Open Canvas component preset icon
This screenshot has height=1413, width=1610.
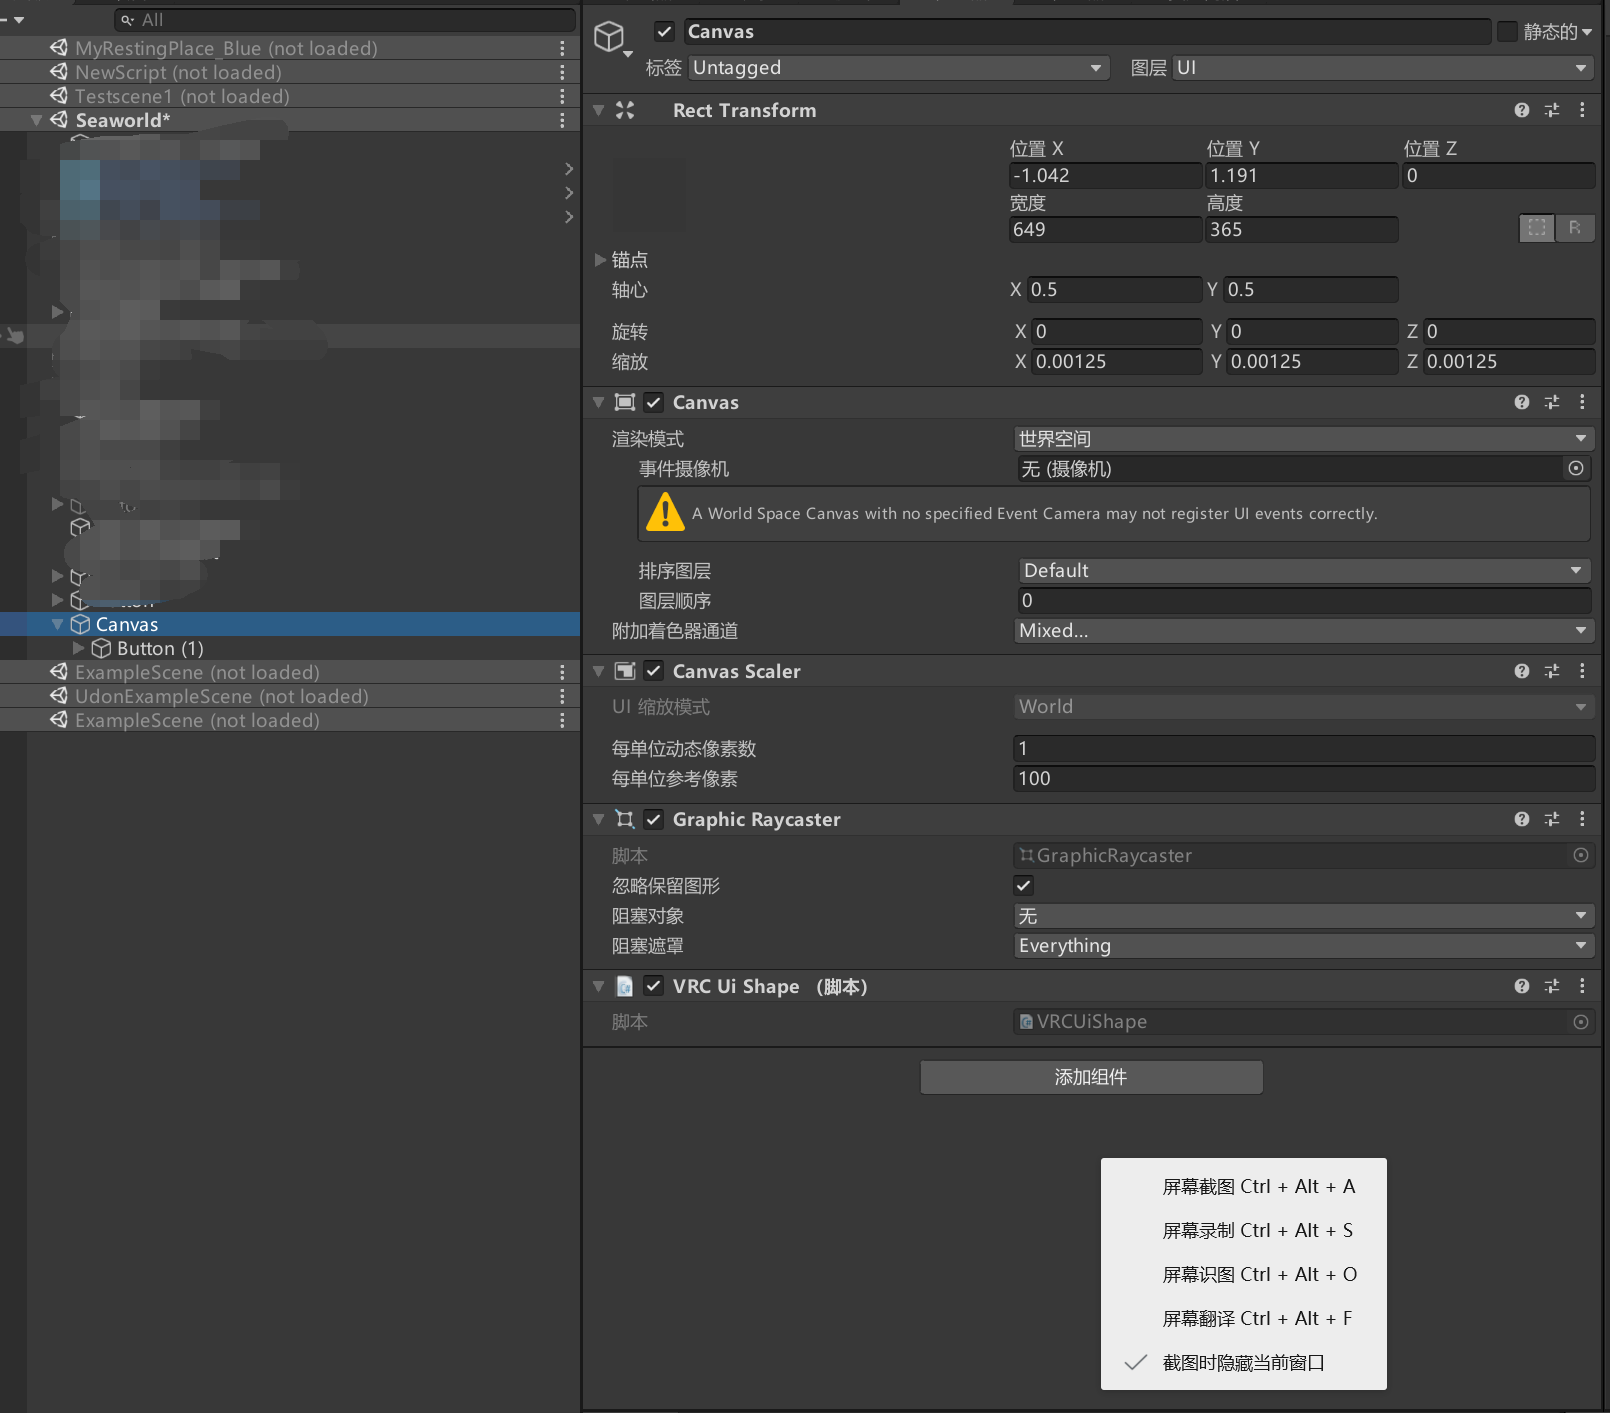1552,402
